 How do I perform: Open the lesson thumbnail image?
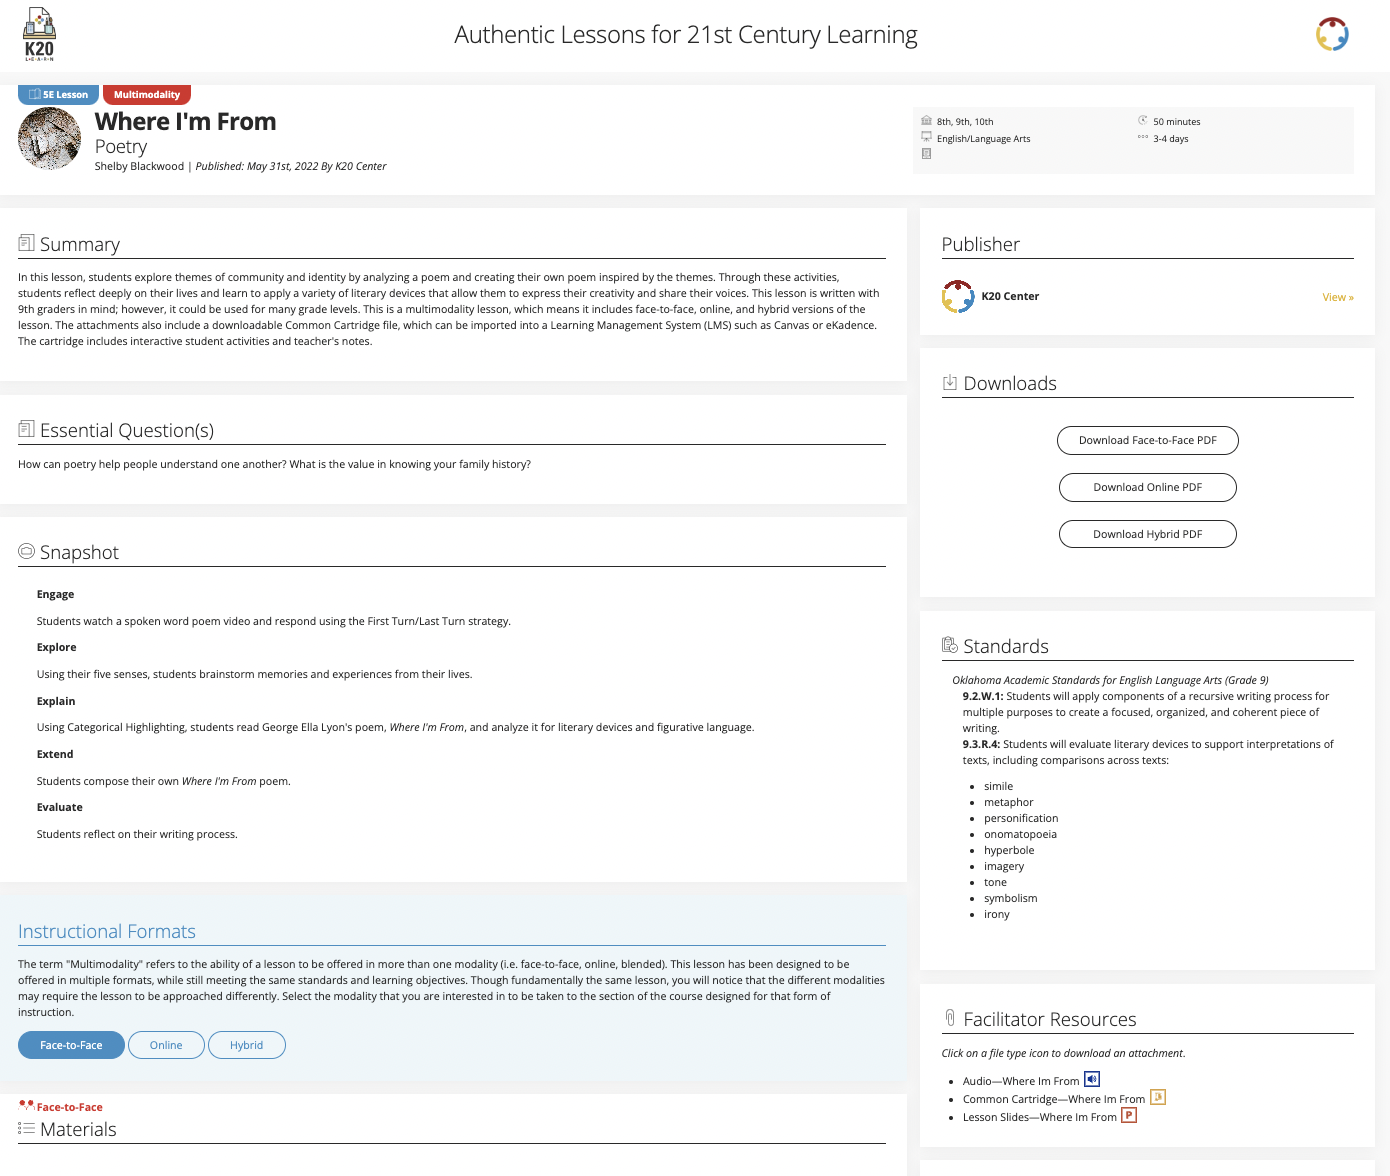pyautogui.click(x=49, y=139)
